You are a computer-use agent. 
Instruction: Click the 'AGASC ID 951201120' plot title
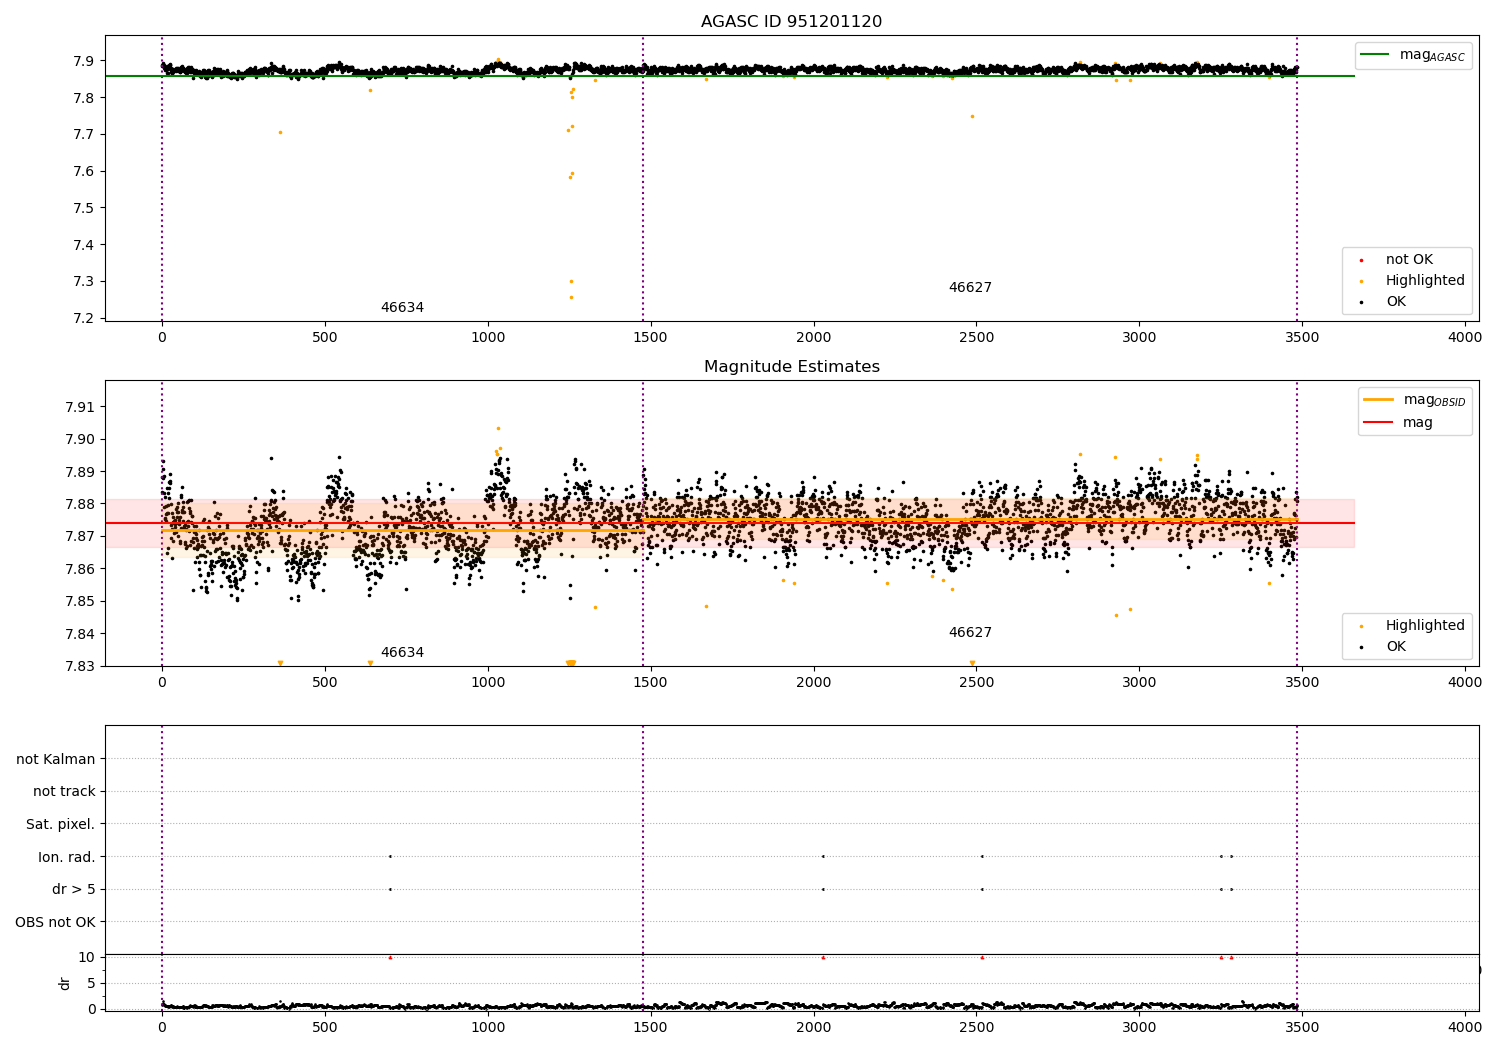pos(791,22)
